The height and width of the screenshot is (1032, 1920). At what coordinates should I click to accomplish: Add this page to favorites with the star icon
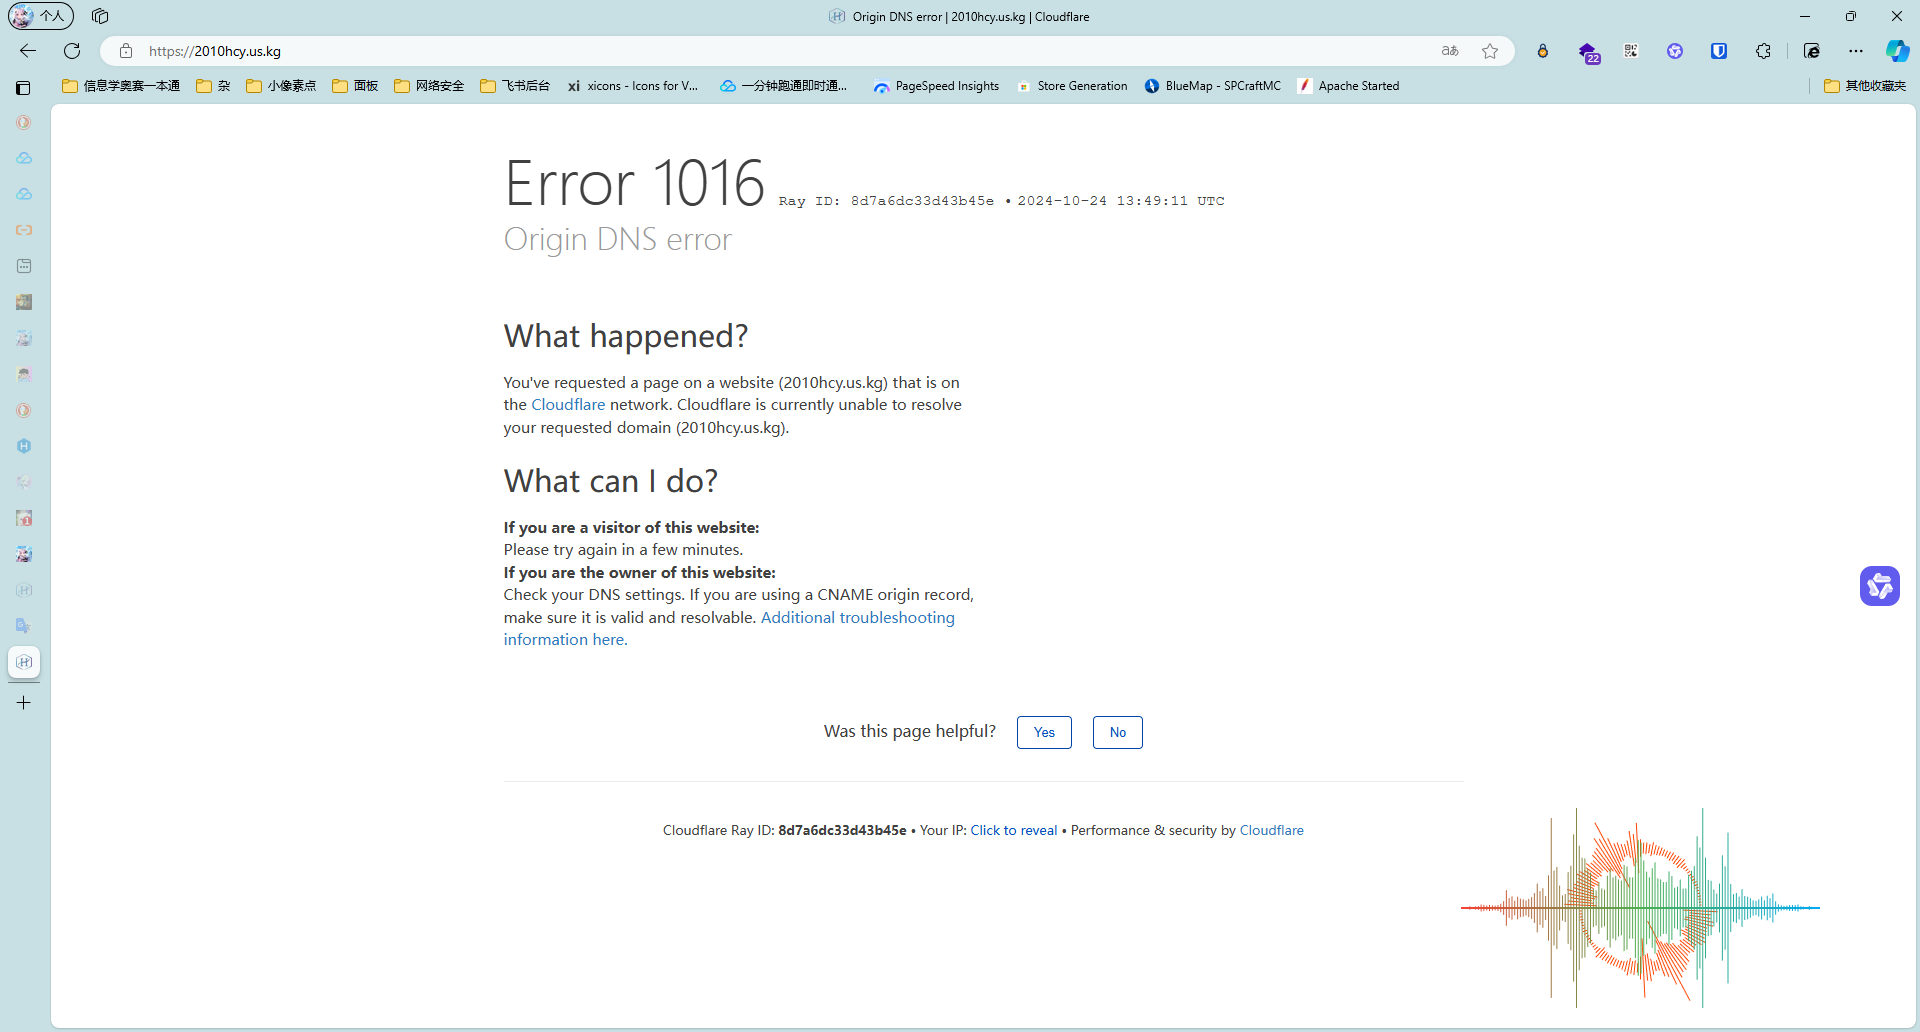1490,51
